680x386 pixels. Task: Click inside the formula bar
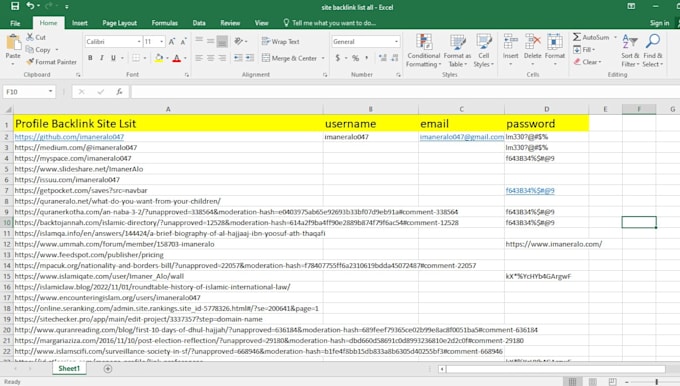[x=405, y=92]
